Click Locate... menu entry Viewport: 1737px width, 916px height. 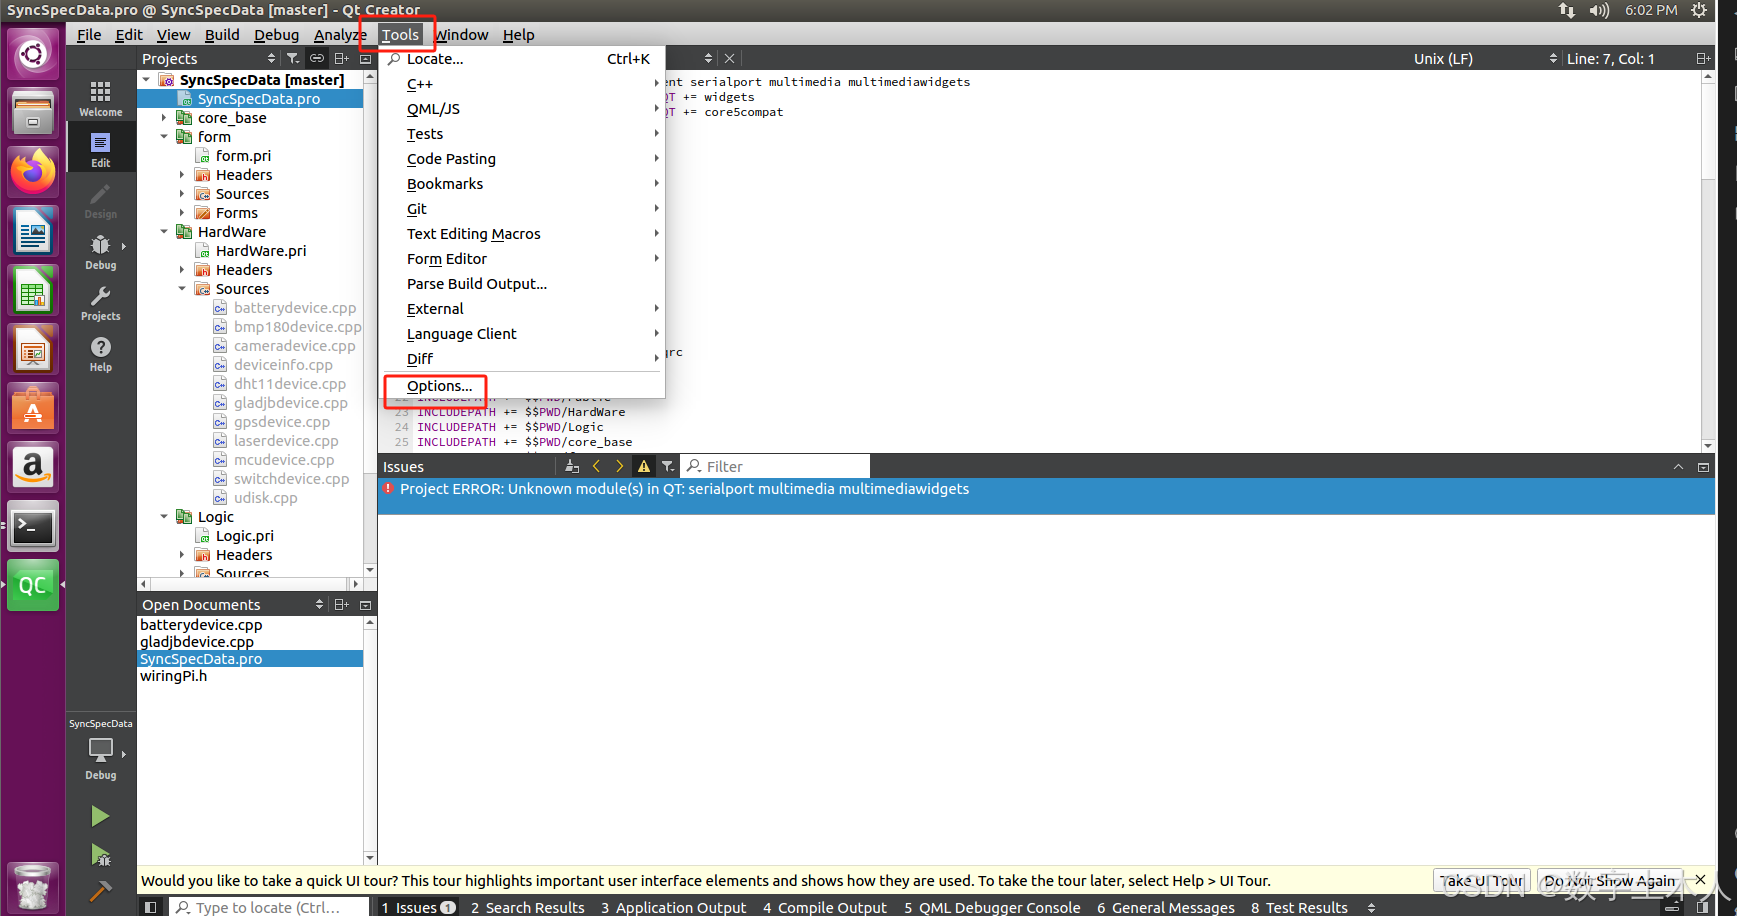[x=522, y=59]
